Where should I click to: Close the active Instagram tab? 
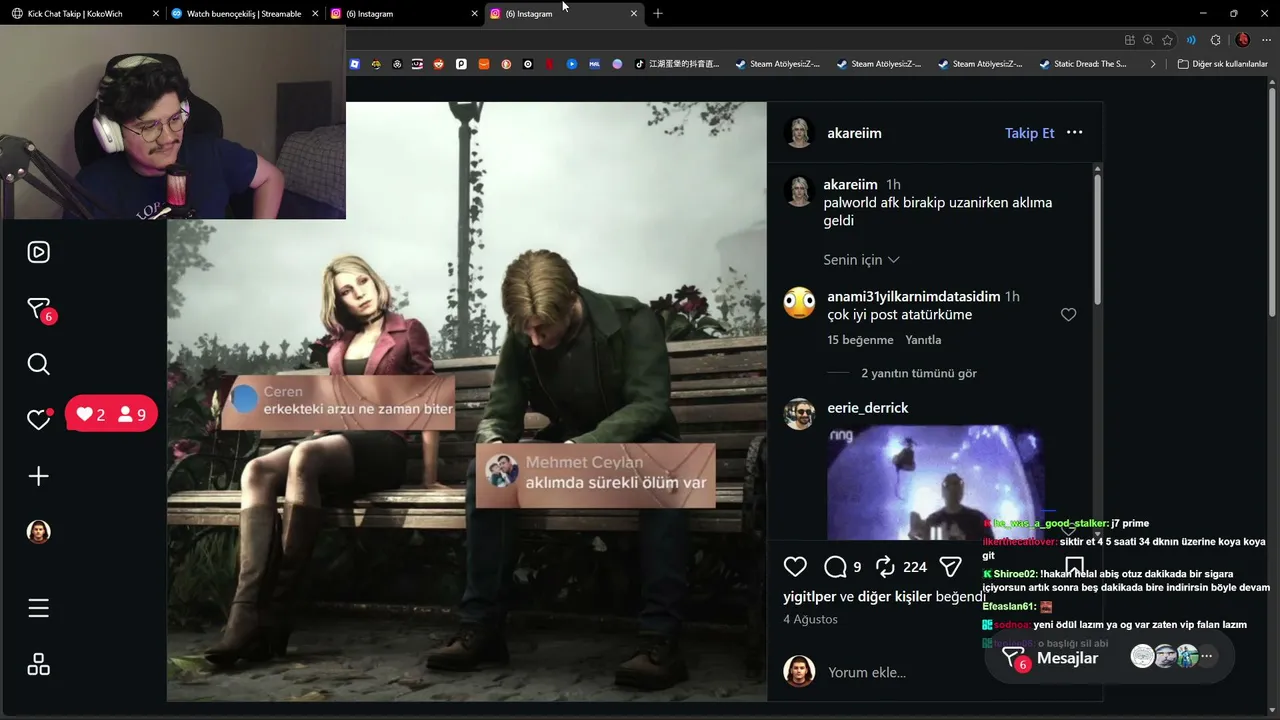coord(633,14)
